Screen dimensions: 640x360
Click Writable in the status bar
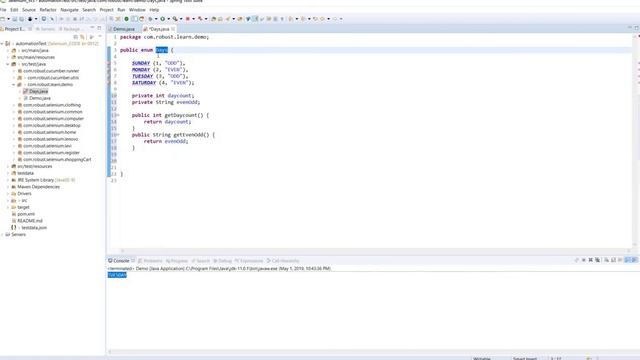click(482, 358)
